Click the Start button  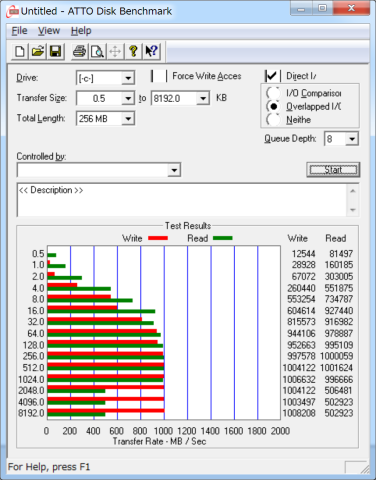tap(333, 170)
